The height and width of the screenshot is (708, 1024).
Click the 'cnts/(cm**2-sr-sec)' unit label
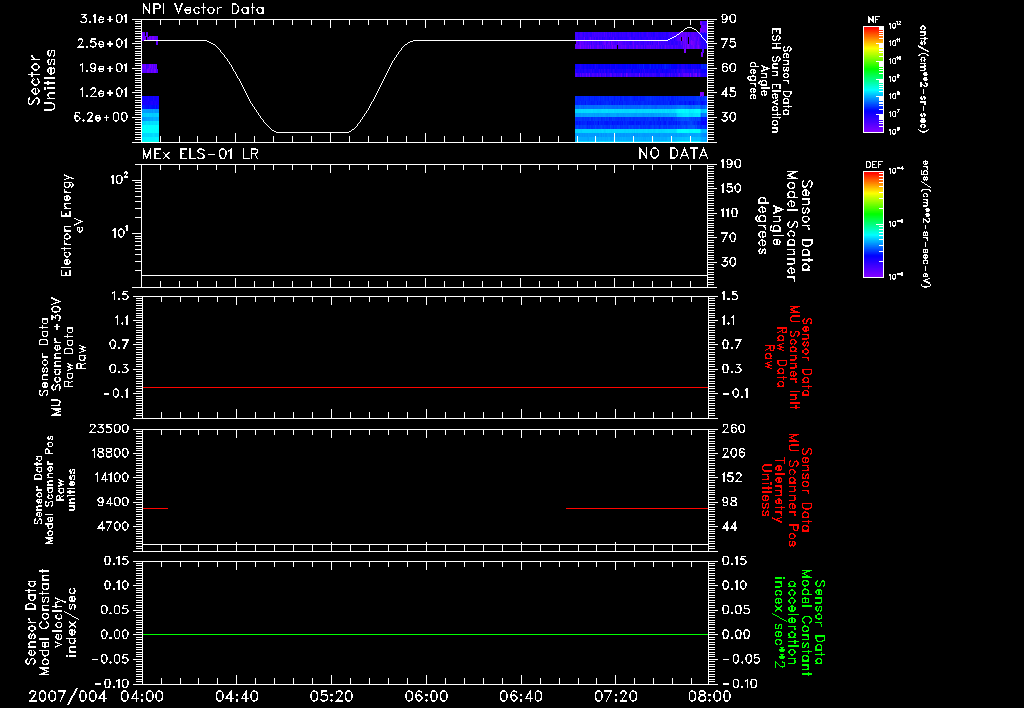coord(923,78)
